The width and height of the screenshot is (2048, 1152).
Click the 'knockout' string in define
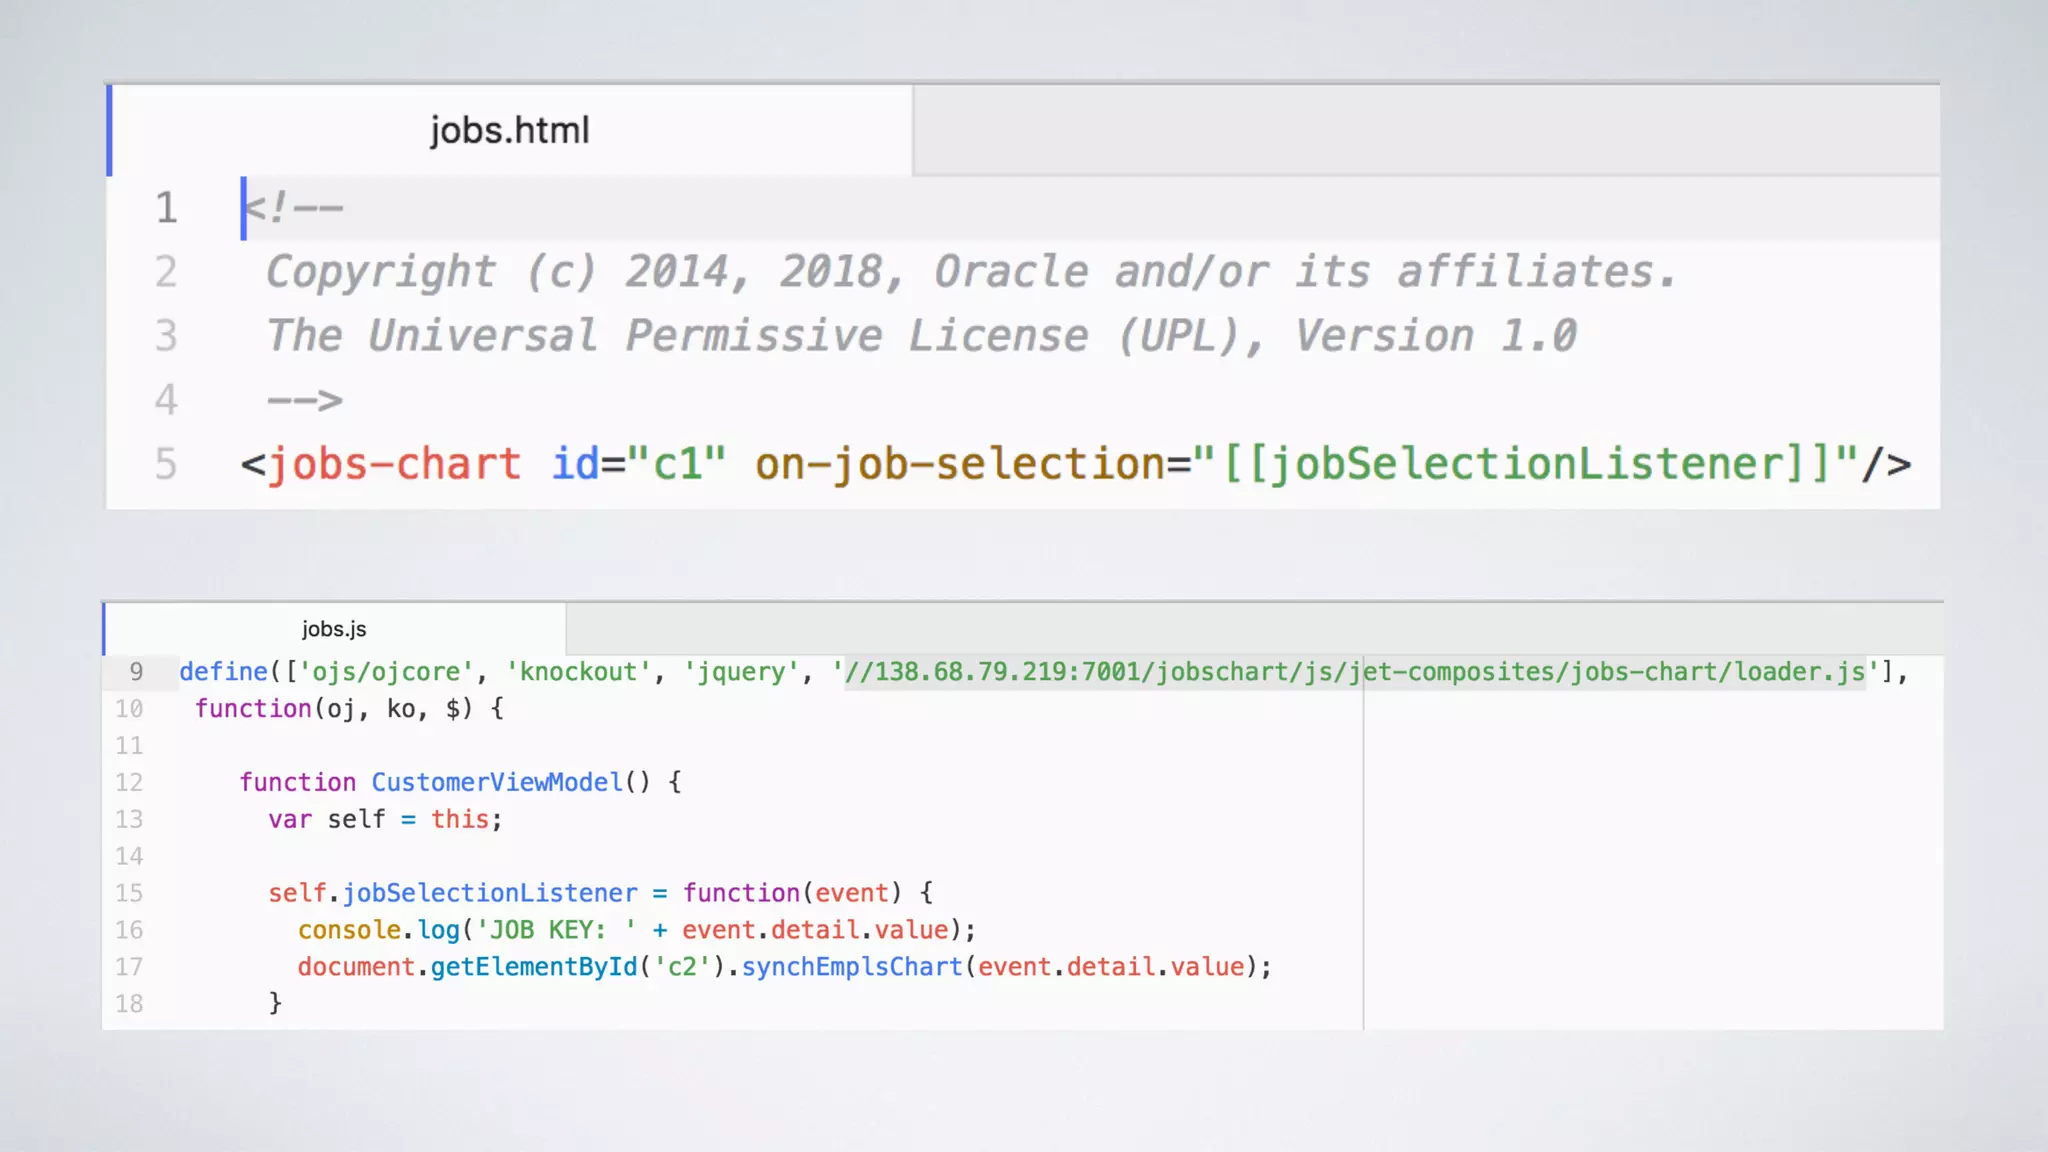pyautogui.click(x=578, y=672)
